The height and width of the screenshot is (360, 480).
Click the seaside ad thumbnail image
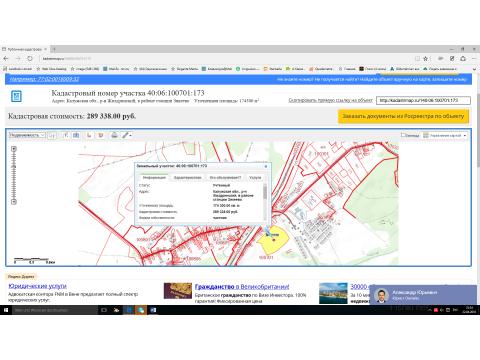333,293
